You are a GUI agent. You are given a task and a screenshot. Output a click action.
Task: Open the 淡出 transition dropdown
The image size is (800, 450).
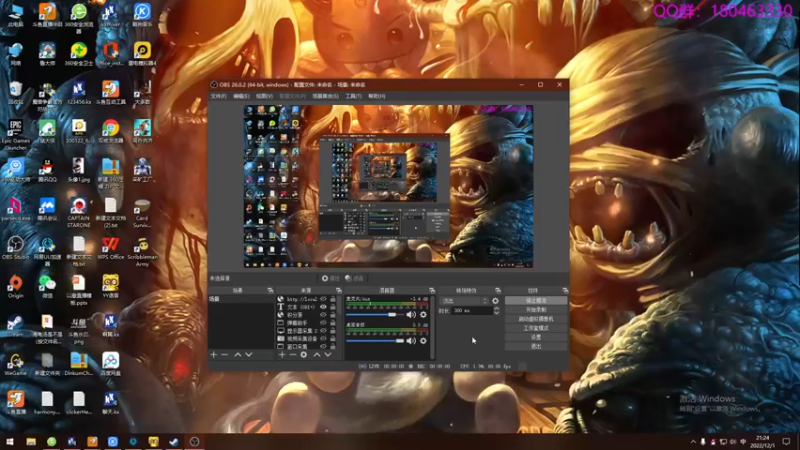click(x=464, y=301)
